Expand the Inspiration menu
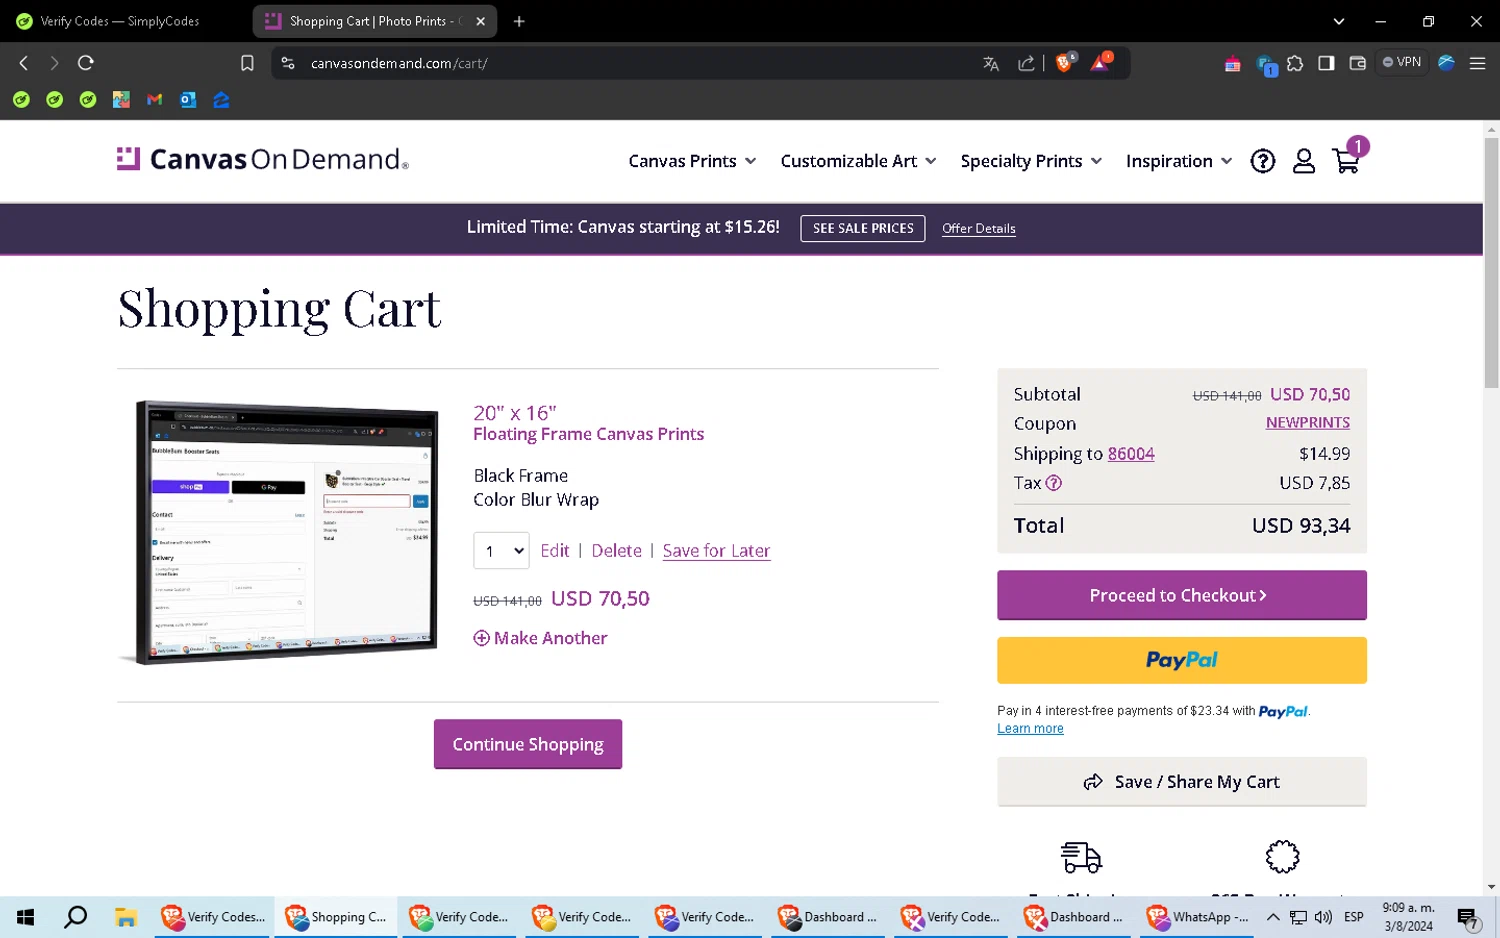 pyautogui.click(x=1179, y=161)
